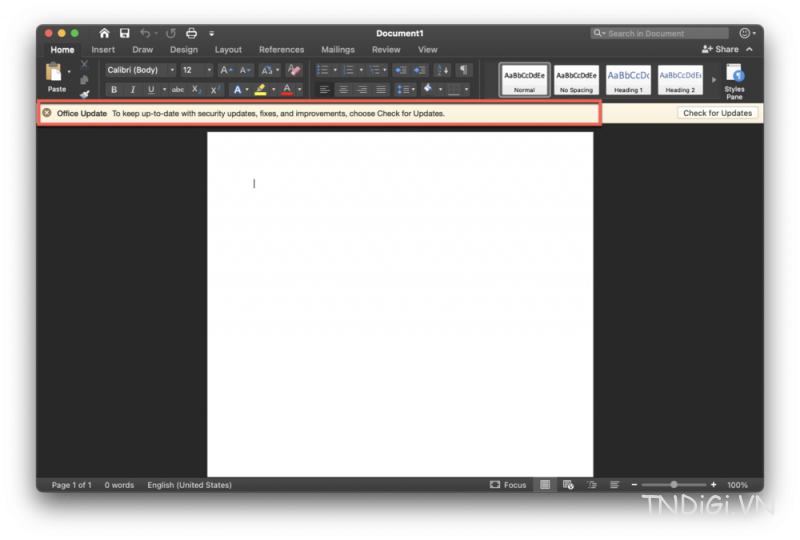Click the Clear Formatting eraser icon
Viewport: 800px width, 540px height.
tap(294, 70)
